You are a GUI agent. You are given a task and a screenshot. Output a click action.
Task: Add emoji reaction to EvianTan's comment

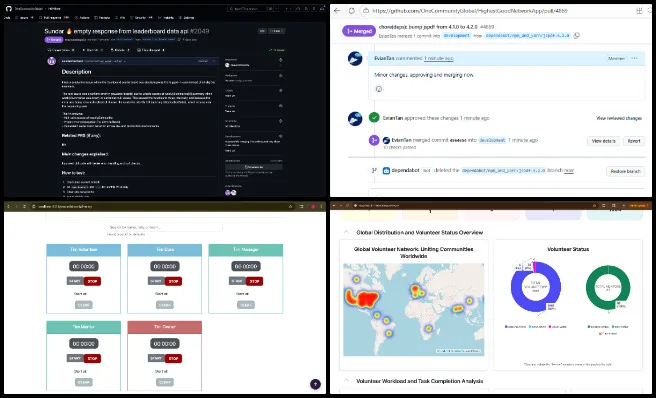379,89
